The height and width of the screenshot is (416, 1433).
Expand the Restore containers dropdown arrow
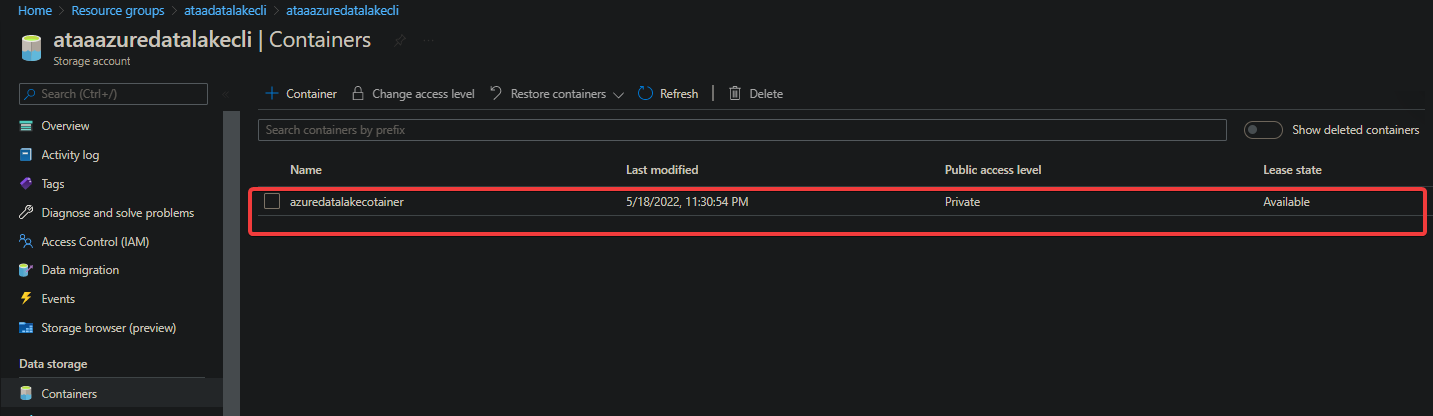(x=618, y=94)
